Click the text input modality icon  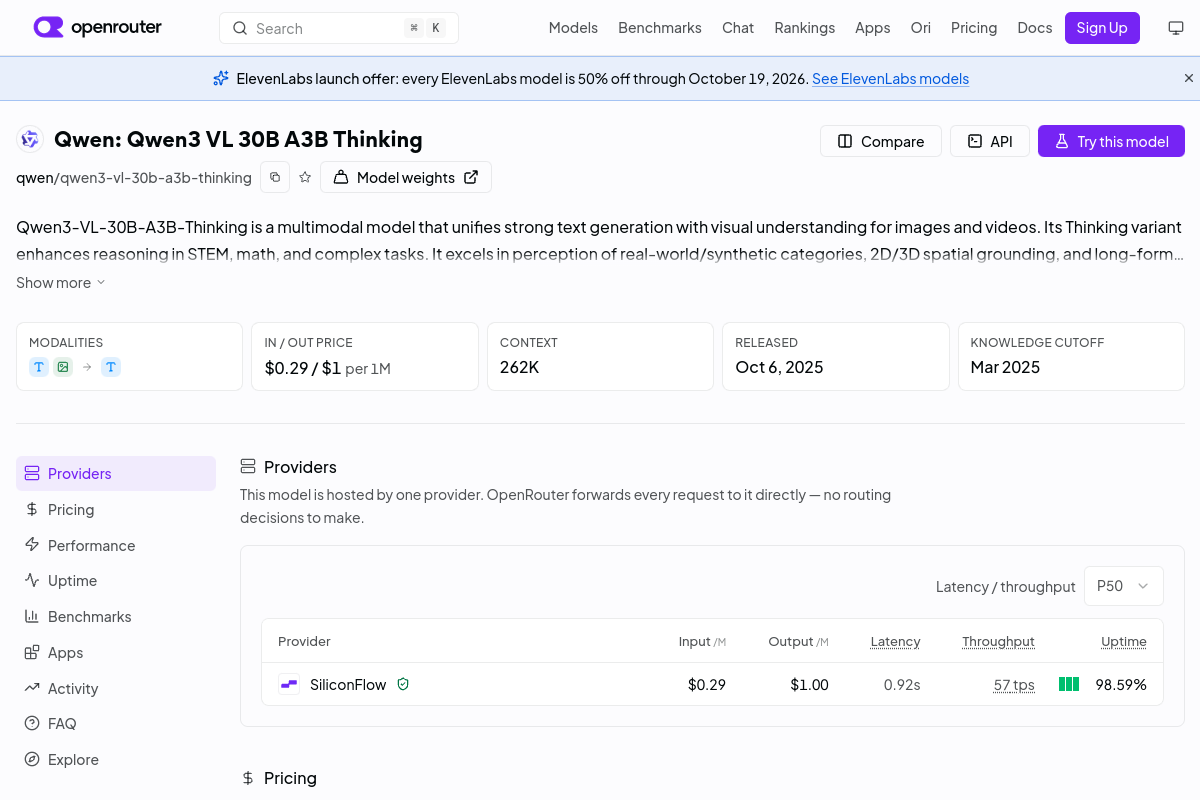pyautogui.click(x=39, y=367)
